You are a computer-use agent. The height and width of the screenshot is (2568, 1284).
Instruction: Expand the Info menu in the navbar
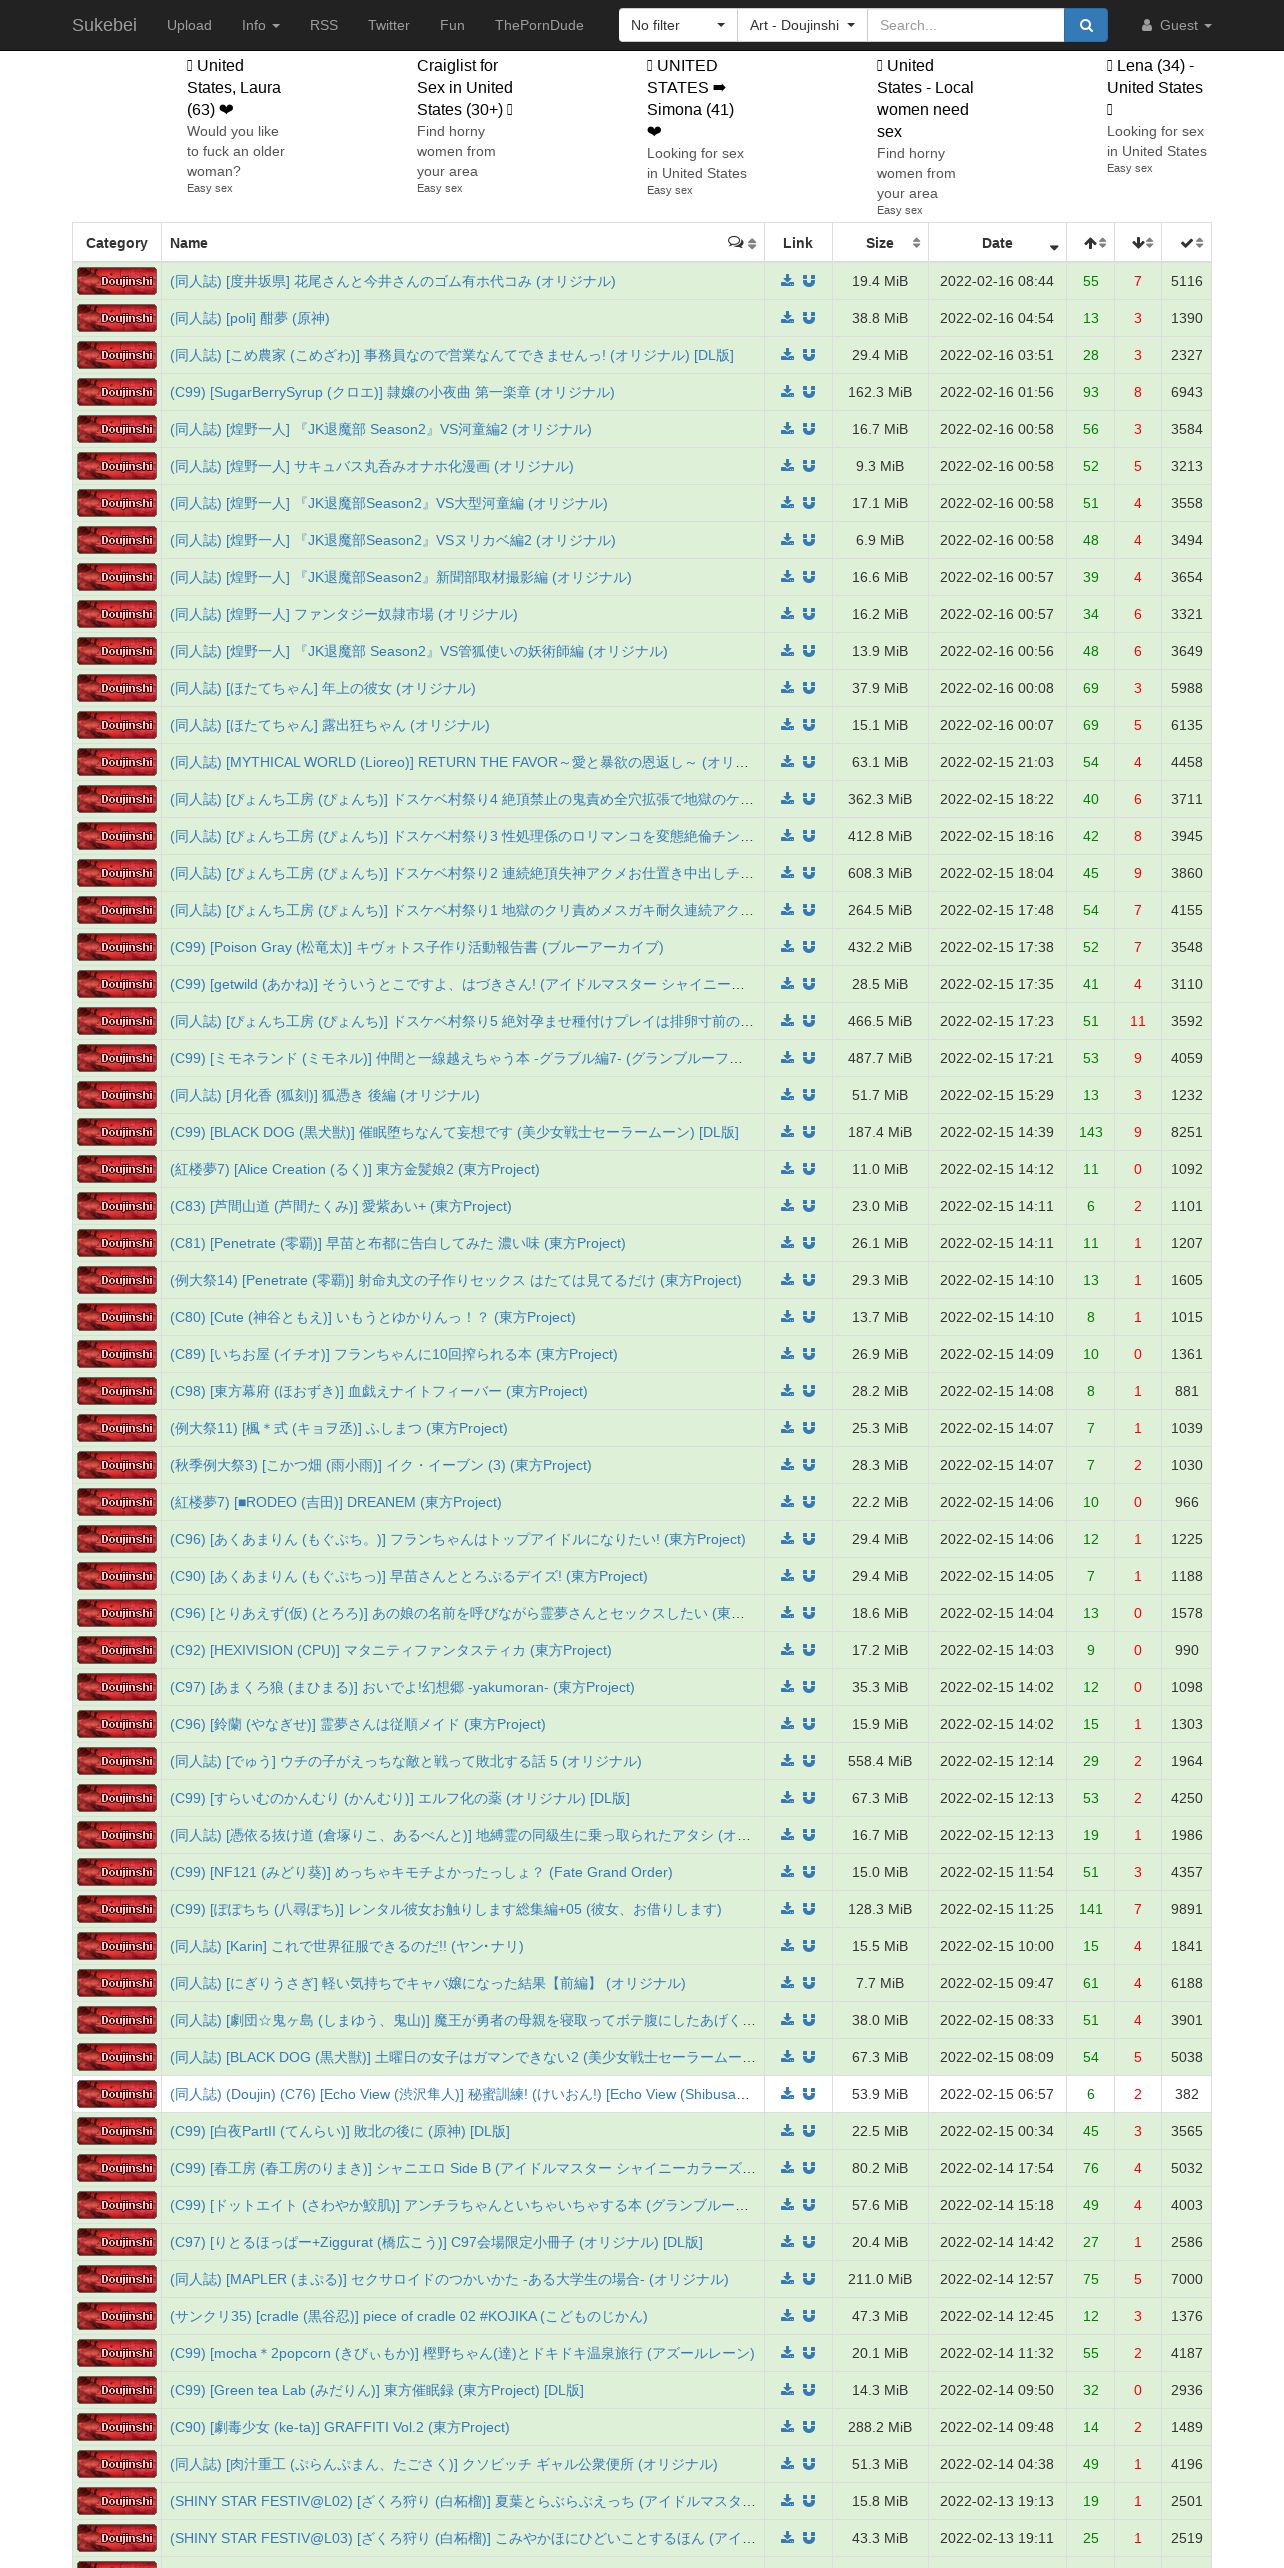260,25
